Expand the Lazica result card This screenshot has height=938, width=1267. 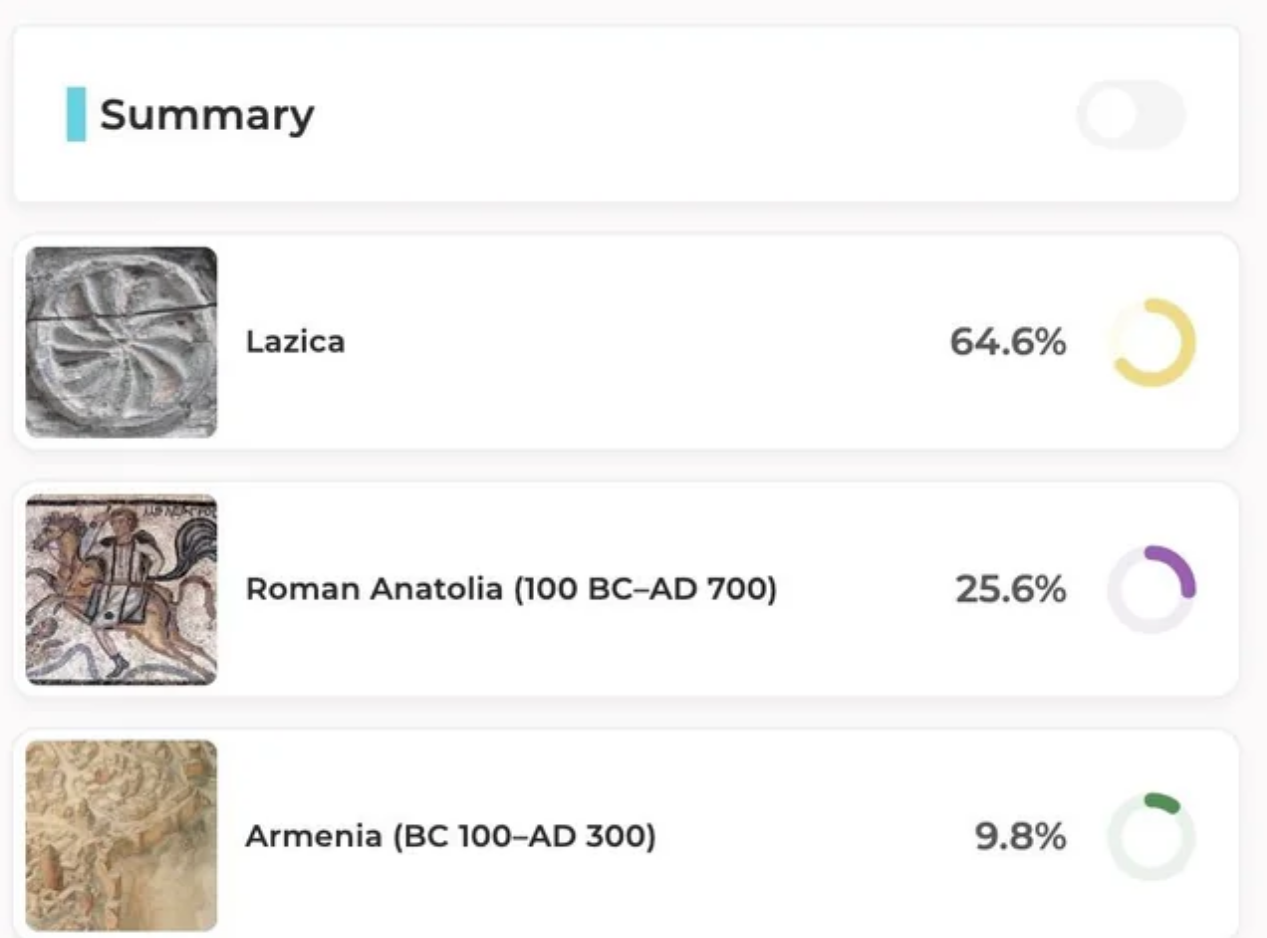(x=626, y=342)
